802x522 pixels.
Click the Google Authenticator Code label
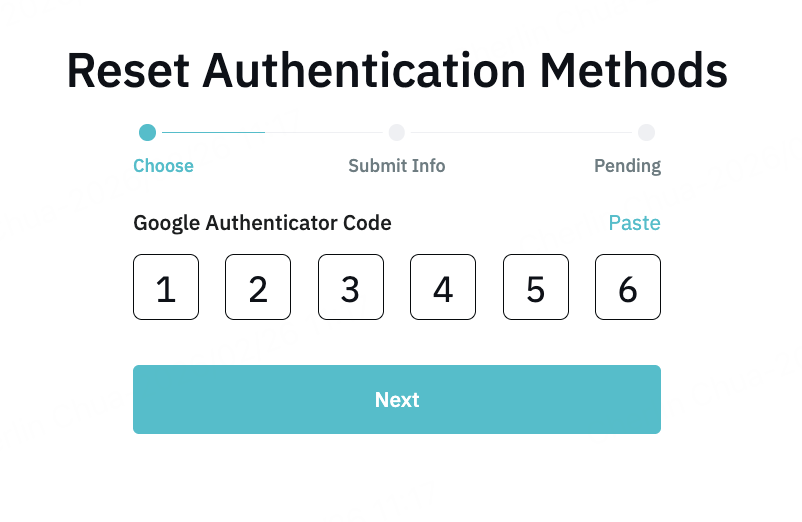click(262, 223)
